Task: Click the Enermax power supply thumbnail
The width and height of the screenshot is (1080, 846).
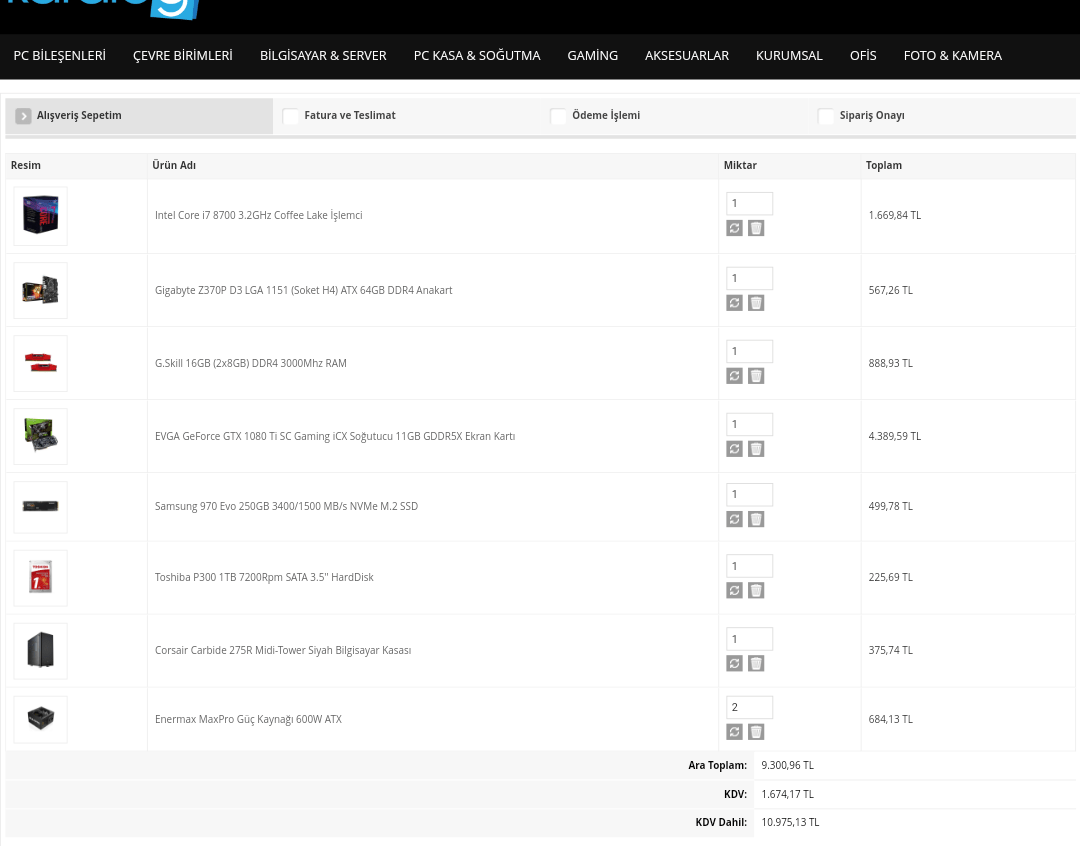Action: click(41, 719)
